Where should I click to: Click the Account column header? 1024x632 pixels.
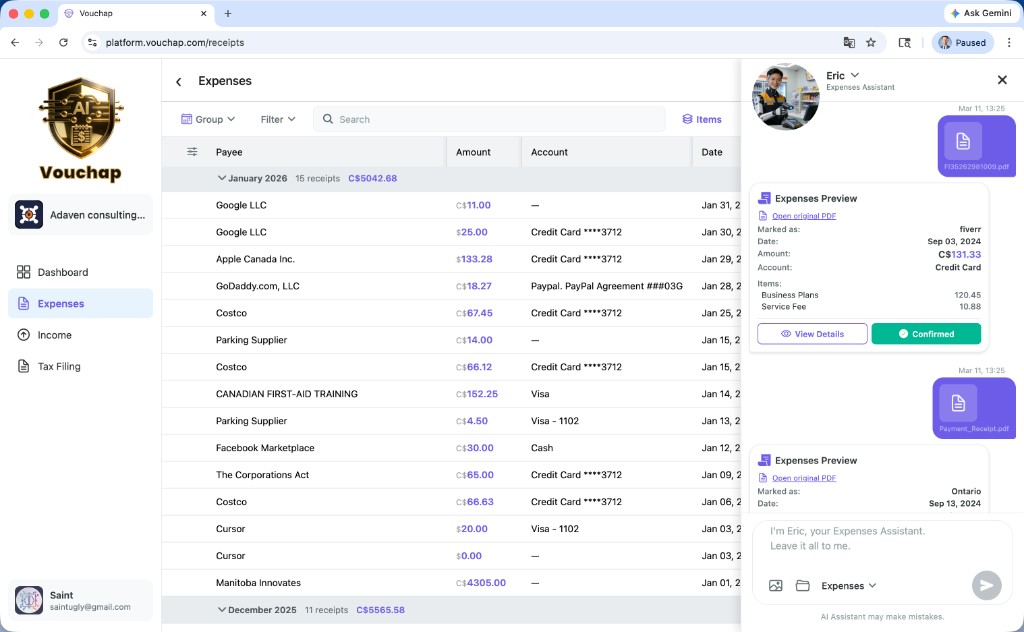tap(549, 152)
